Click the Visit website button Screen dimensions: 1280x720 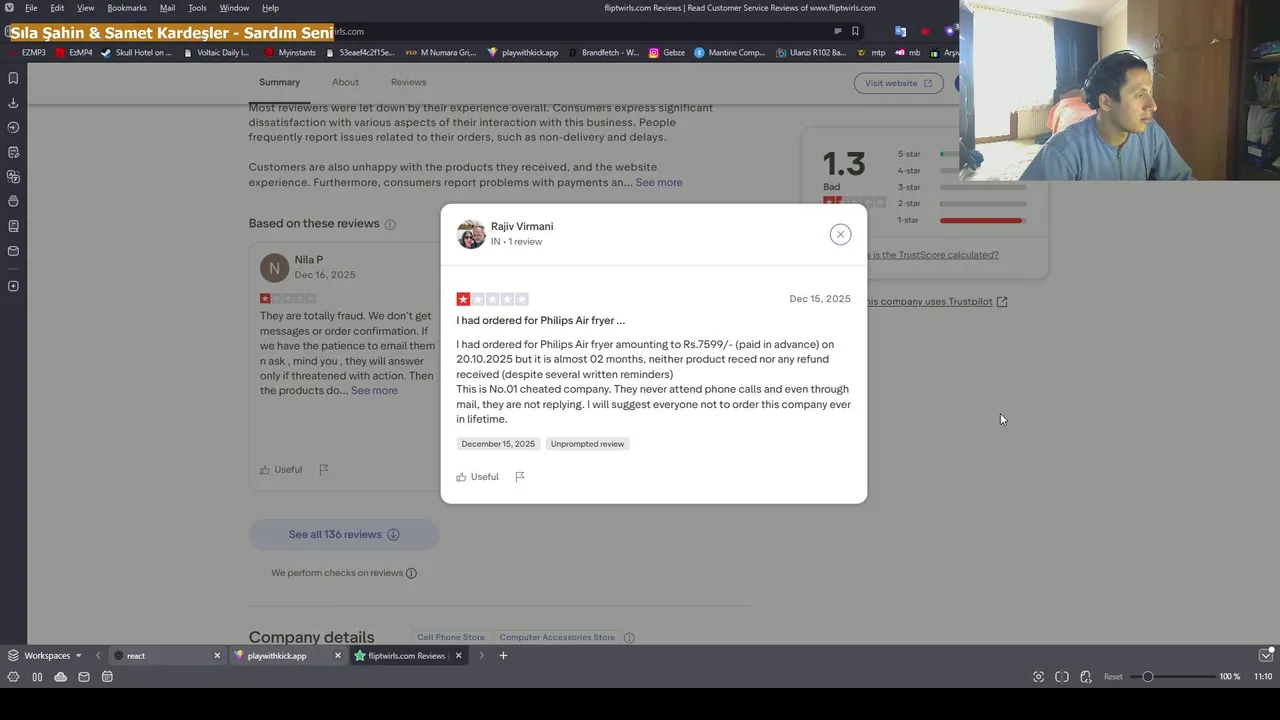pyautogui.click(x=898, y=83)
